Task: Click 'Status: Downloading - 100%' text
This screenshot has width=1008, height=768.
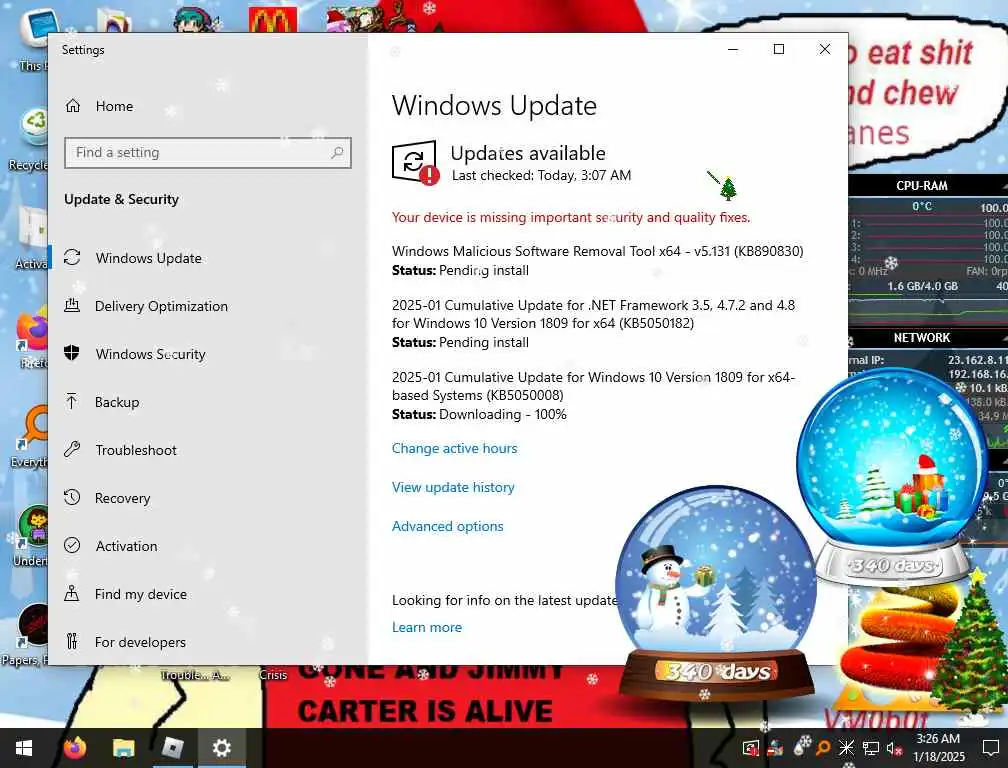Action: point(479,415)
